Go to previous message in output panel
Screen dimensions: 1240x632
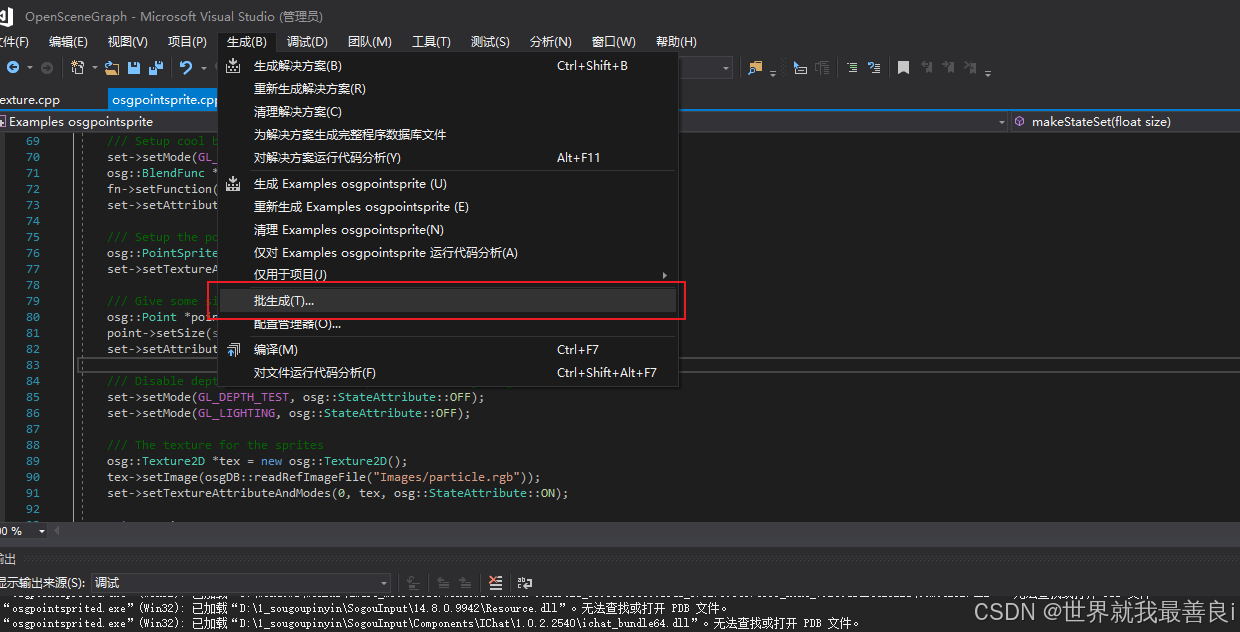(443, 583)
